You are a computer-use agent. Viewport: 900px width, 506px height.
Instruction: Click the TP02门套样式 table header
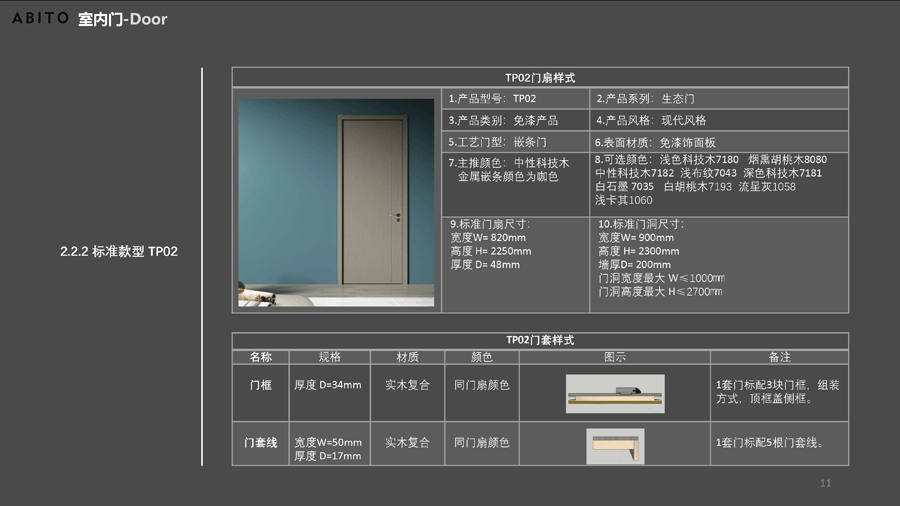540,340
